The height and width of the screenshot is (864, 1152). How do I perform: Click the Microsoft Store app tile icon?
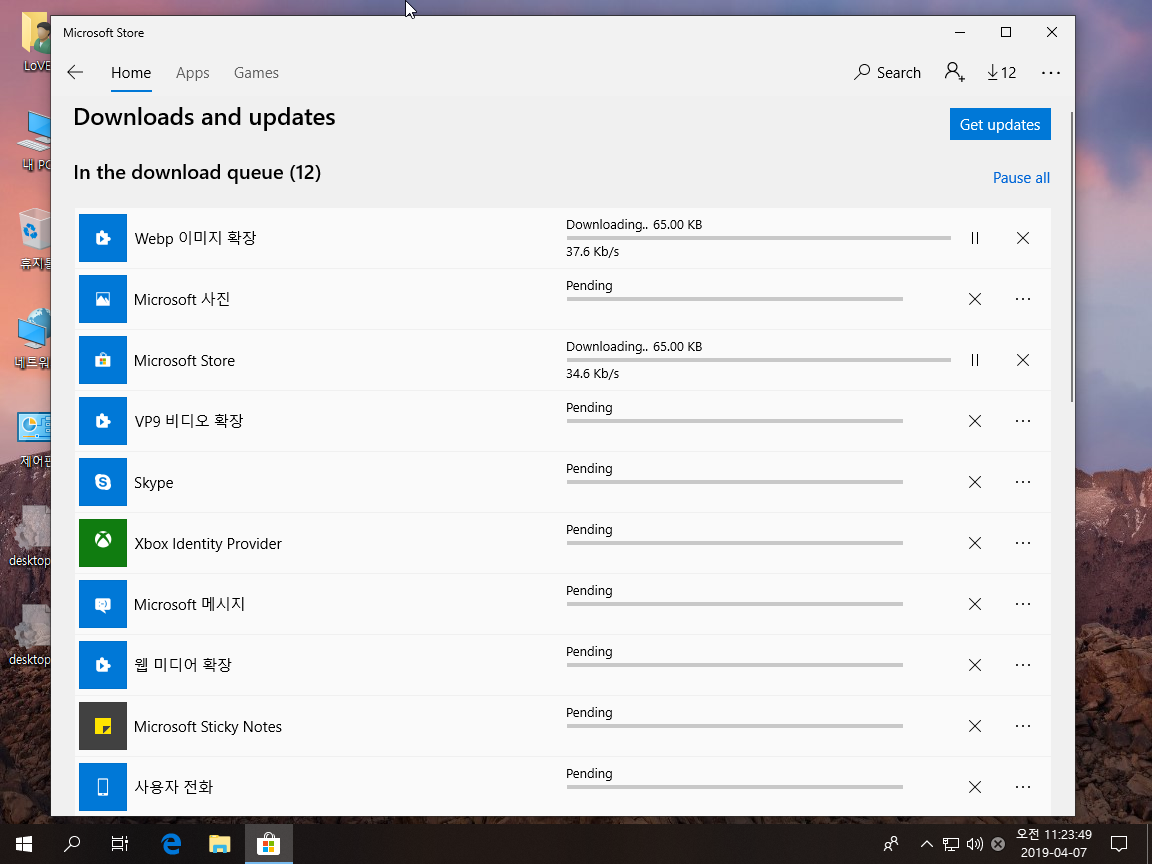tap(103, 360)
